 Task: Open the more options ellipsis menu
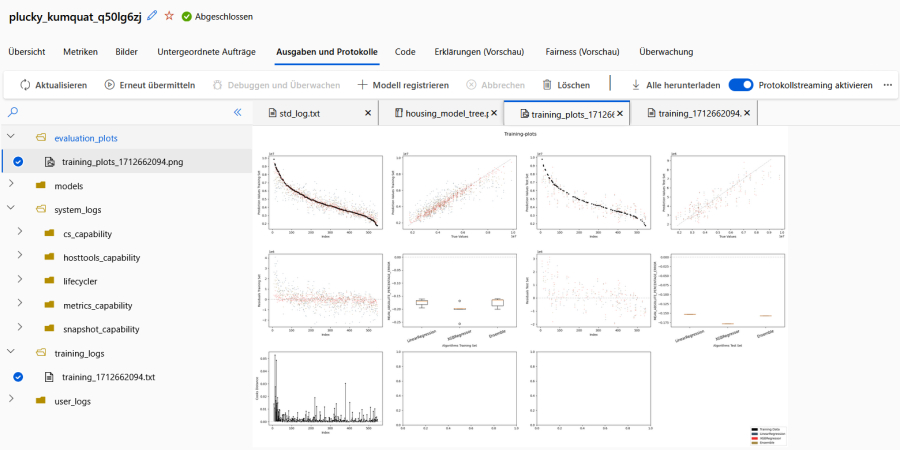[887, 86]
